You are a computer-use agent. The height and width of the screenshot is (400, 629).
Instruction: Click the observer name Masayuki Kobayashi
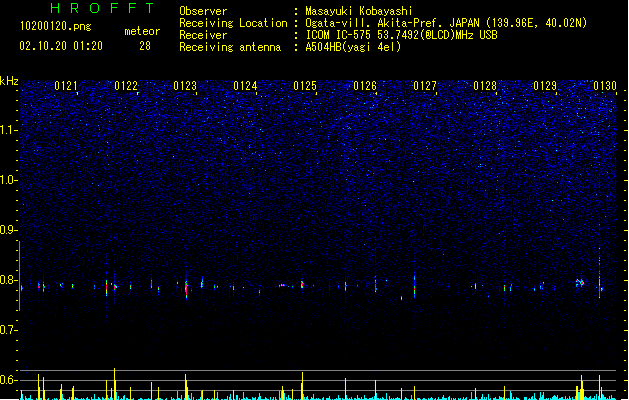coord(359,11)
